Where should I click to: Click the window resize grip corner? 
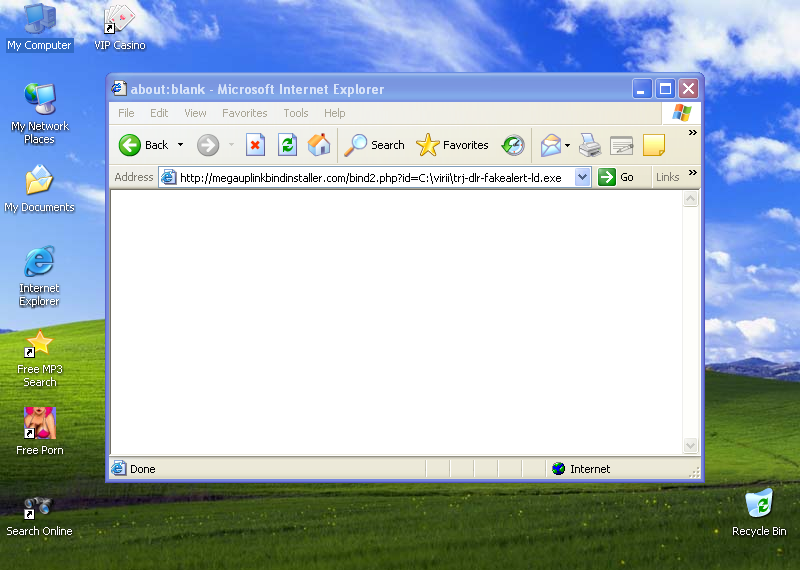click(x=694, y=472)
